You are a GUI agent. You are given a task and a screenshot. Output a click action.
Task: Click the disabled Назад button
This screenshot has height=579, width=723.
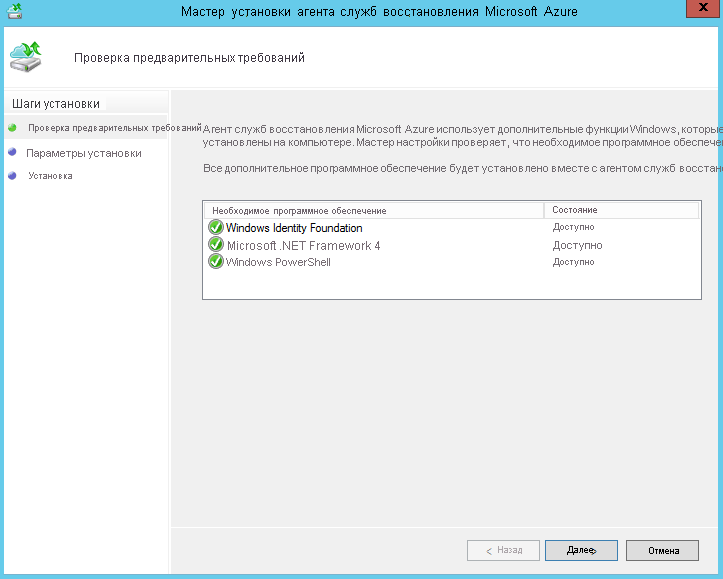503,550
